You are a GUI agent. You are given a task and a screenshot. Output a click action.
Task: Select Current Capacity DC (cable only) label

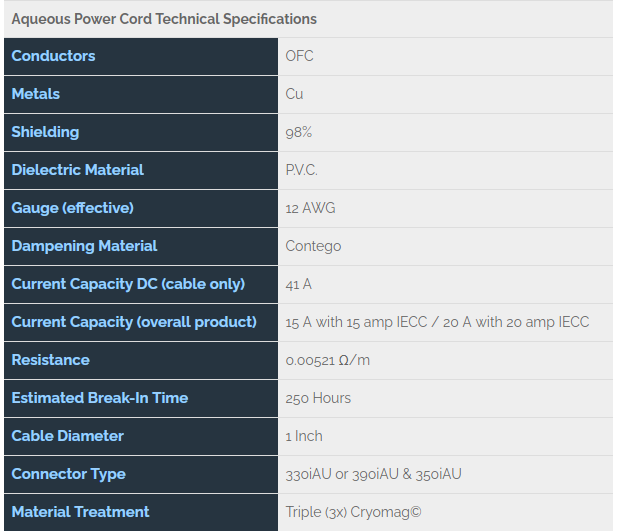[x=128, y=284]
